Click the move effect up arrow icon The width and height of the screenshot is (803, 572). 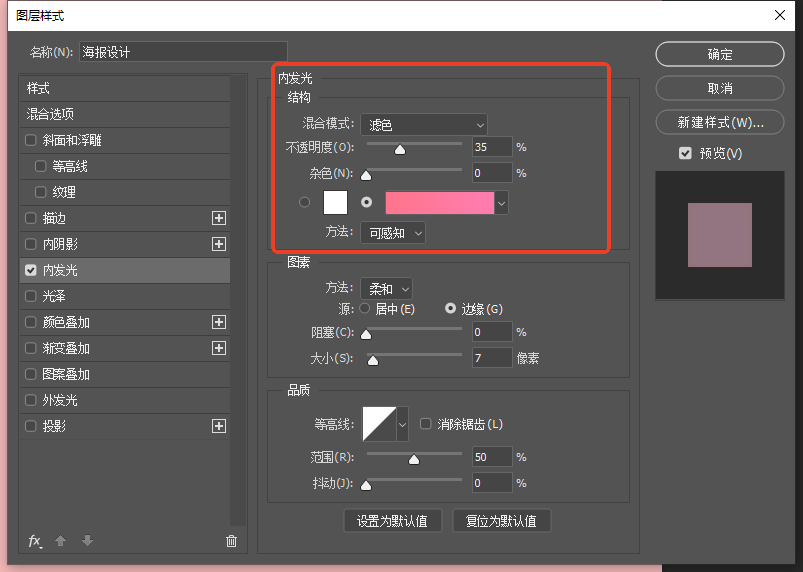click(x=60, y=541)
